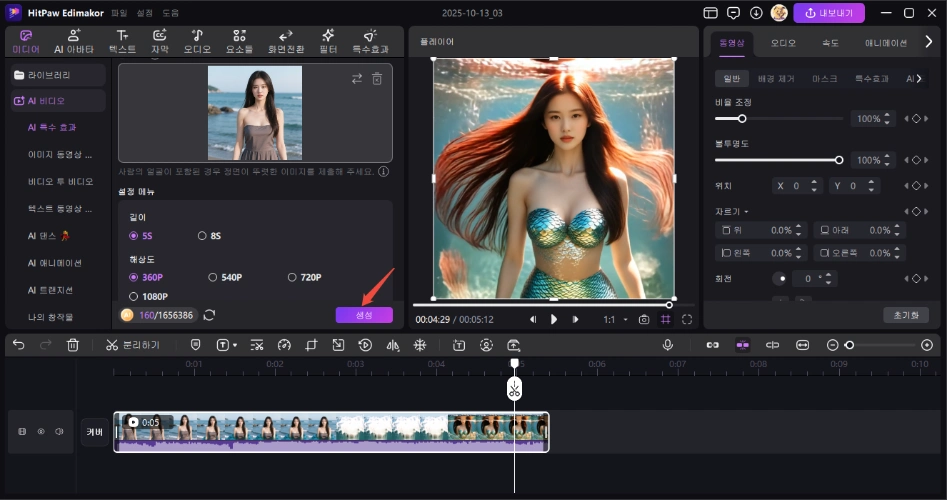The height and width of the screenshot is (500, 947).
Task: Mute the track with speaker icon
Action: point(59,431)
